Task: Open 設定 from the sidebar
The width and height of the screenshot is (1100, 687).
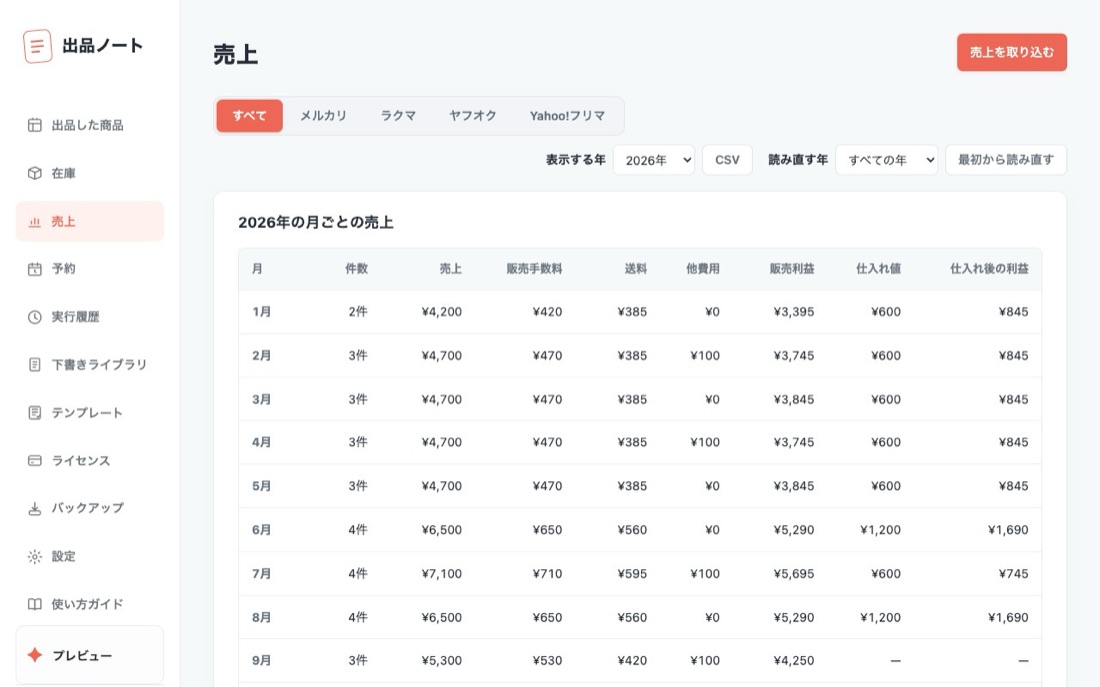Action: coord(90,556)
